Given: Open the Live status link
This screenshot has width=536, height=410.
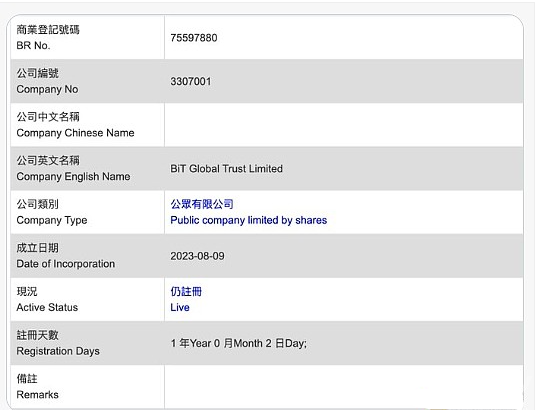Looking at the screenshot, I should 180,307.
